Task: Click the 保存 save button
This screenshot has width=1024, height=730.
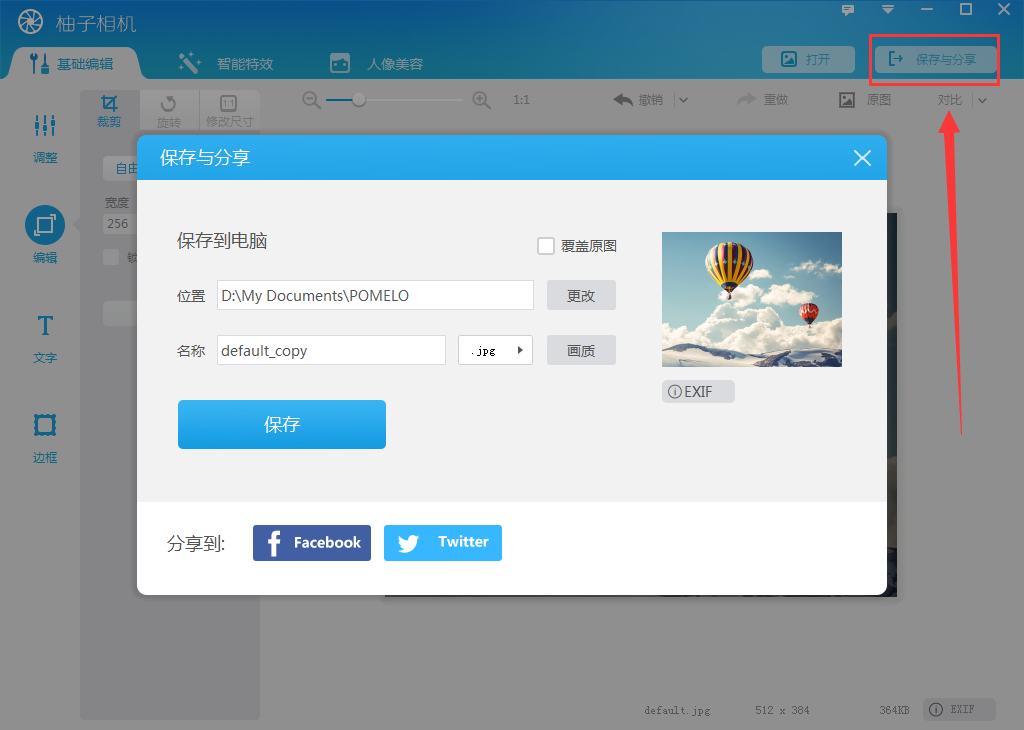Action: [x=281, y=424]
